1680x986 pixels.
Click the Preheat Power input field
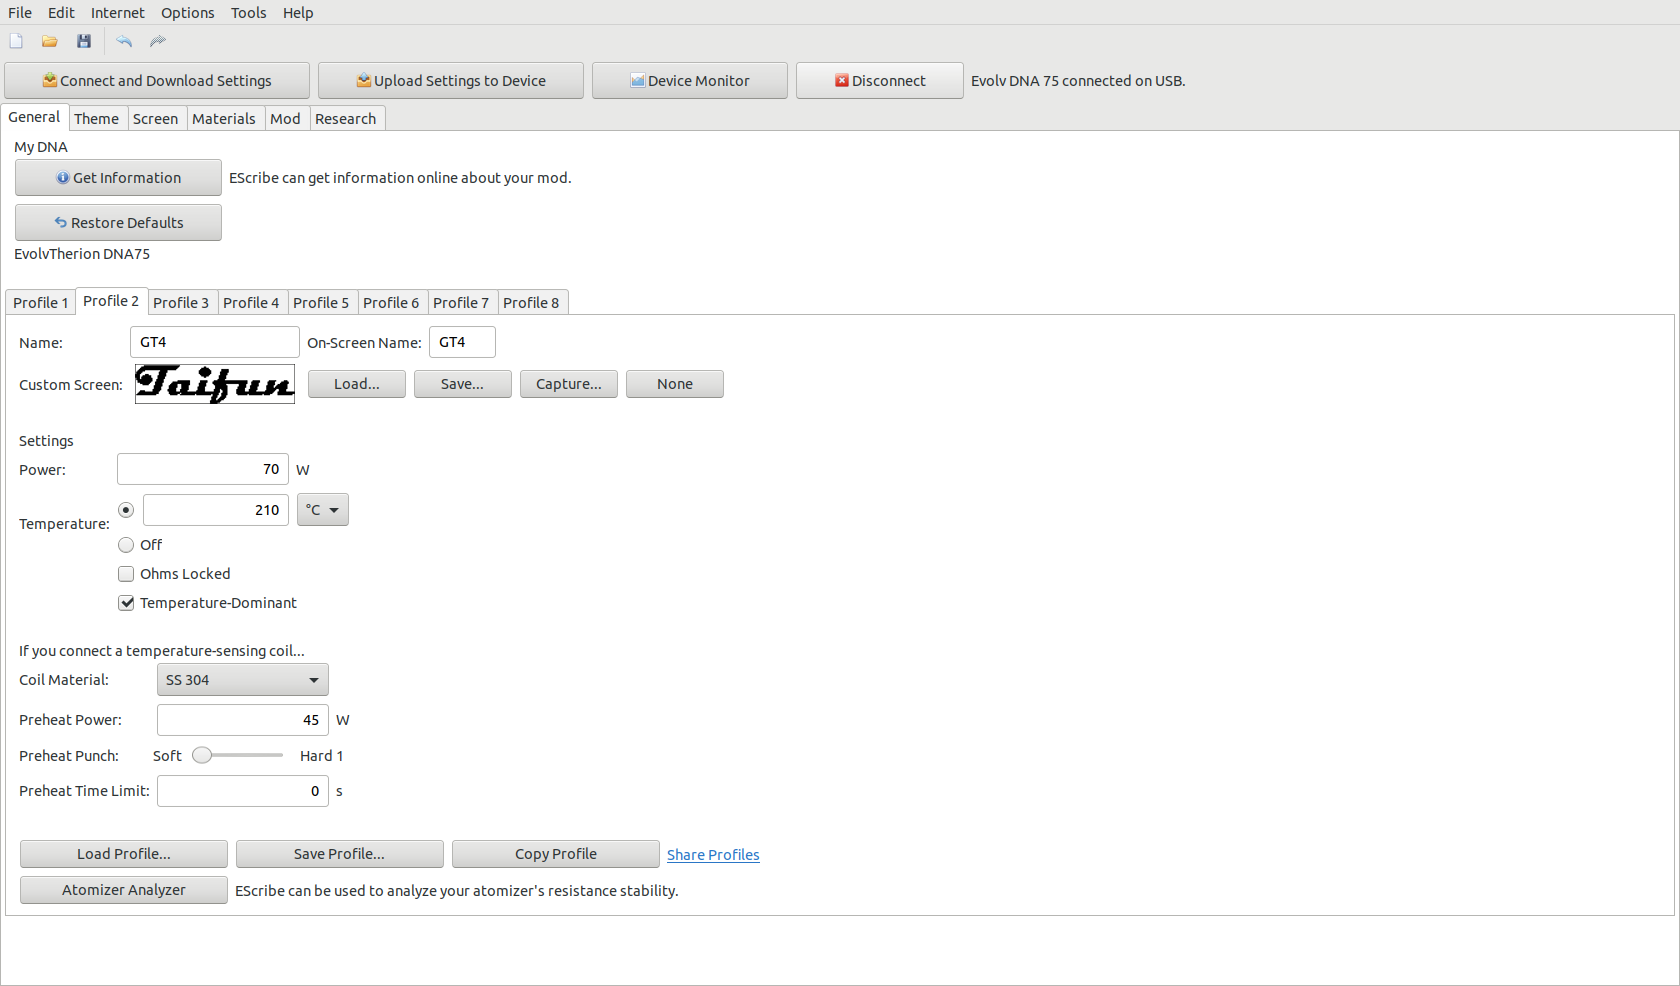point(242,720)
